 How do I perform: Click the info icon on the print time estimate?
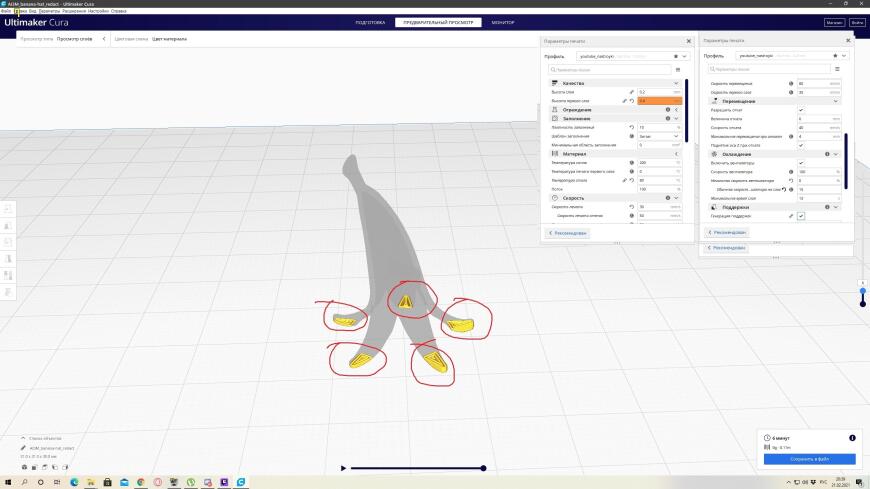[852, 438]
